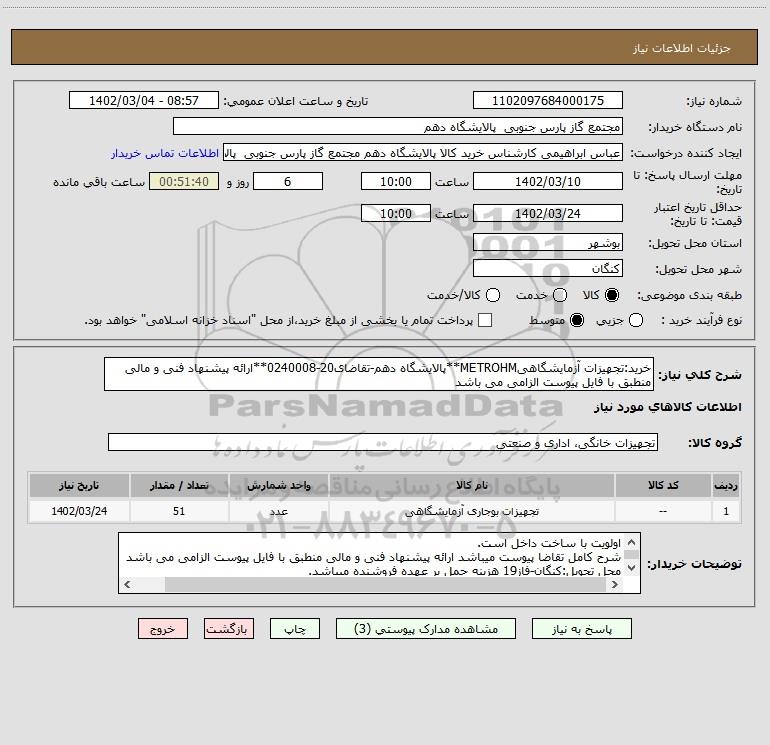Click the buyer notes scroll left arrow
The height and width of the screenshot is (745, 770).
127,584
